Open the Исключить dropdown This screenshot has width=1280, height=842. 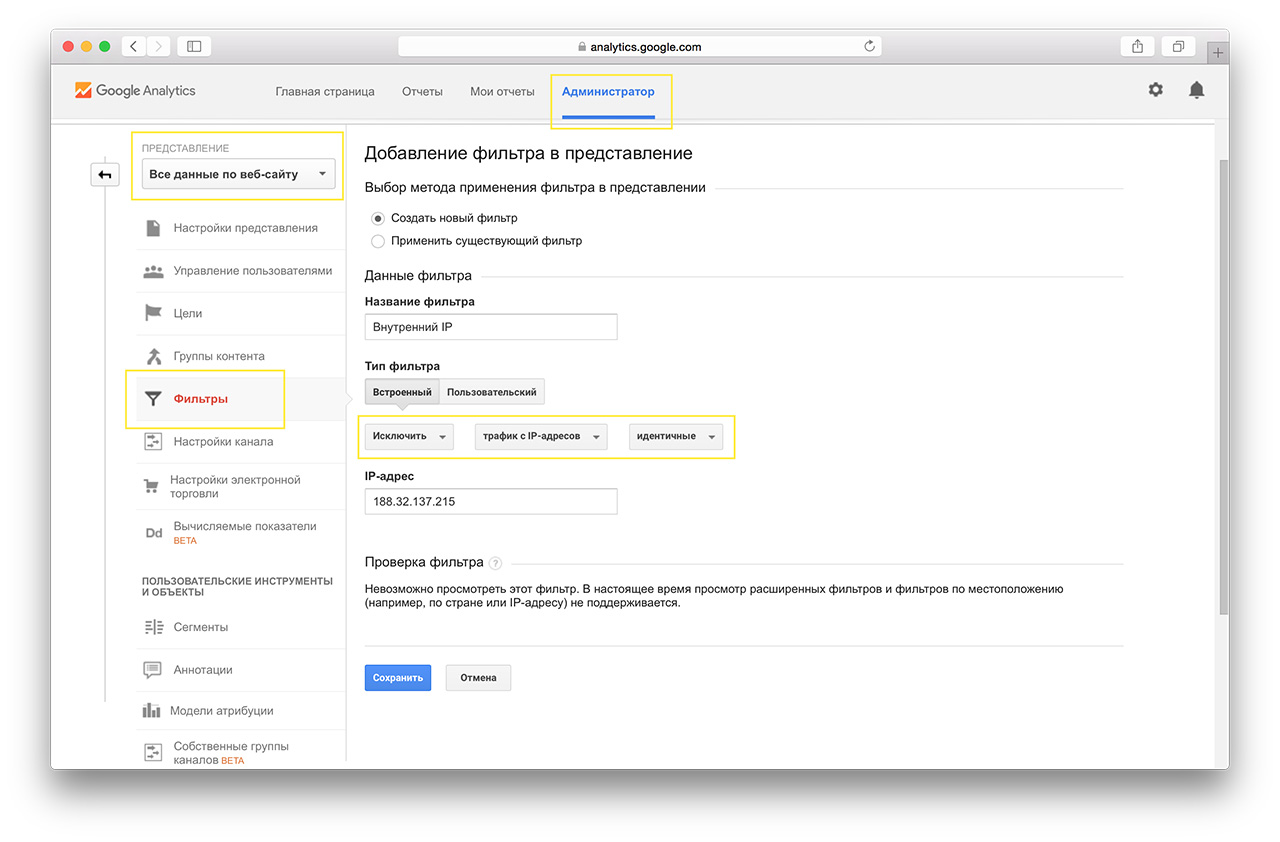(x=409, y=437)
